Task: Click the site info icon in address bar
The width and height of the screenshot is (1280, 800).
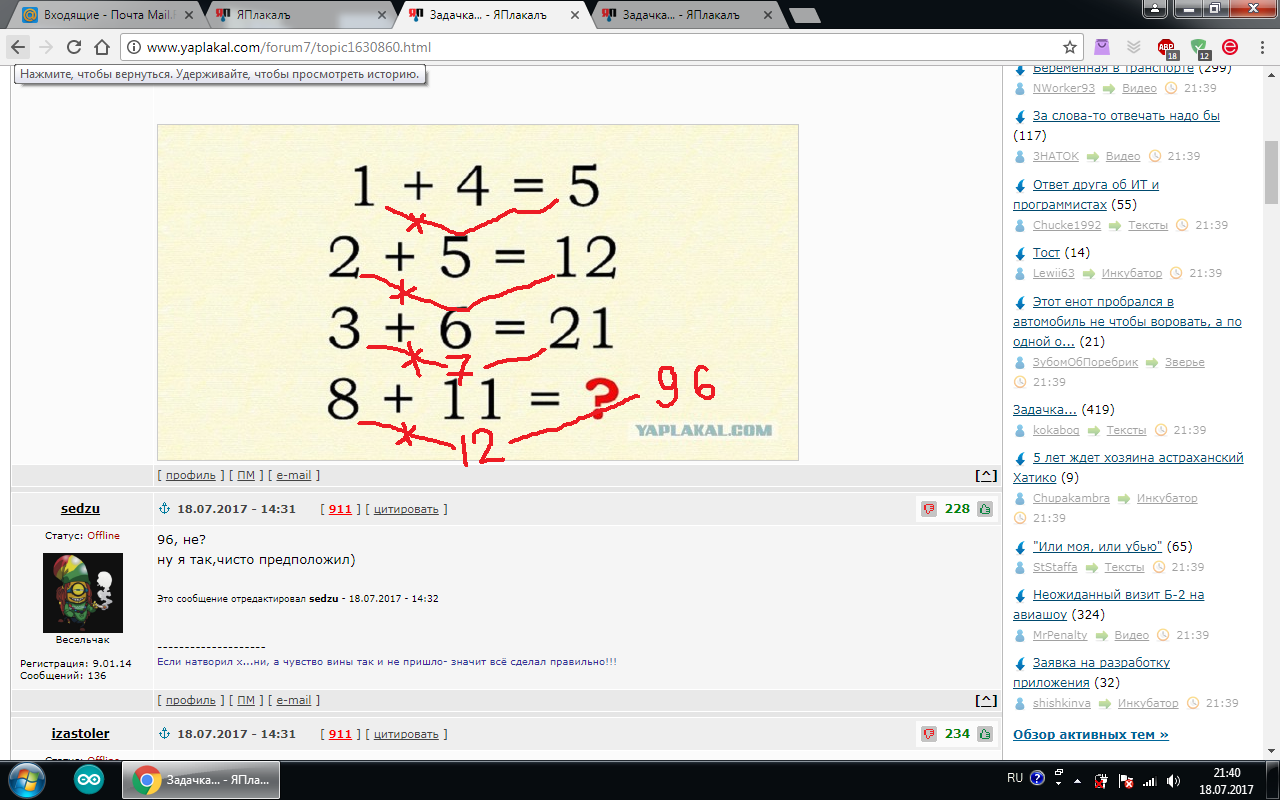Action: point(134,47)
